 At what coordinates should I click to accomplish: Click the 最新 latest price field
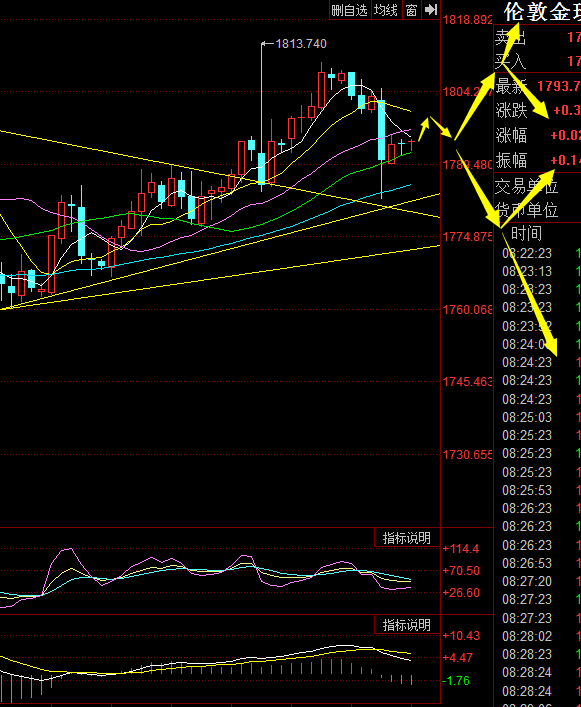pos(538,86)
